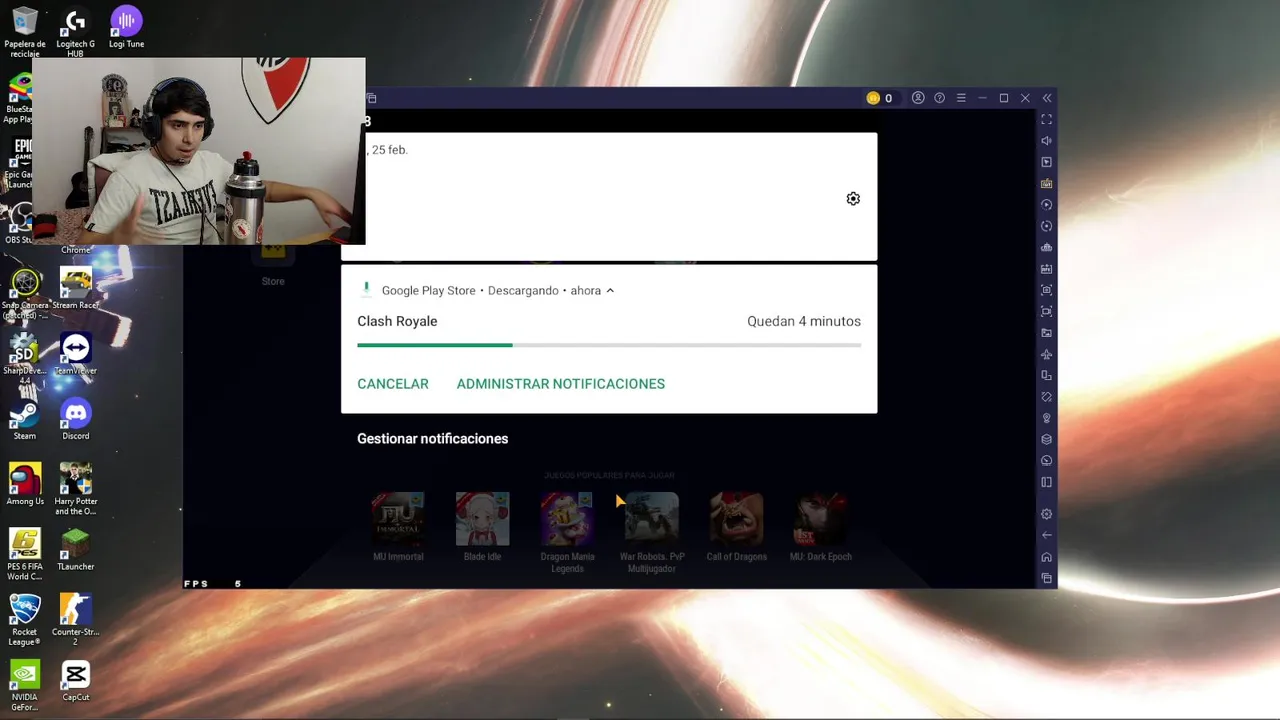Image resolution: width=1280 pixels, height=720 pixels.
Task: Click ADMINISTRAR NOTIFICACIONES button
Action: pyautogui.click(x=561, y=384)
